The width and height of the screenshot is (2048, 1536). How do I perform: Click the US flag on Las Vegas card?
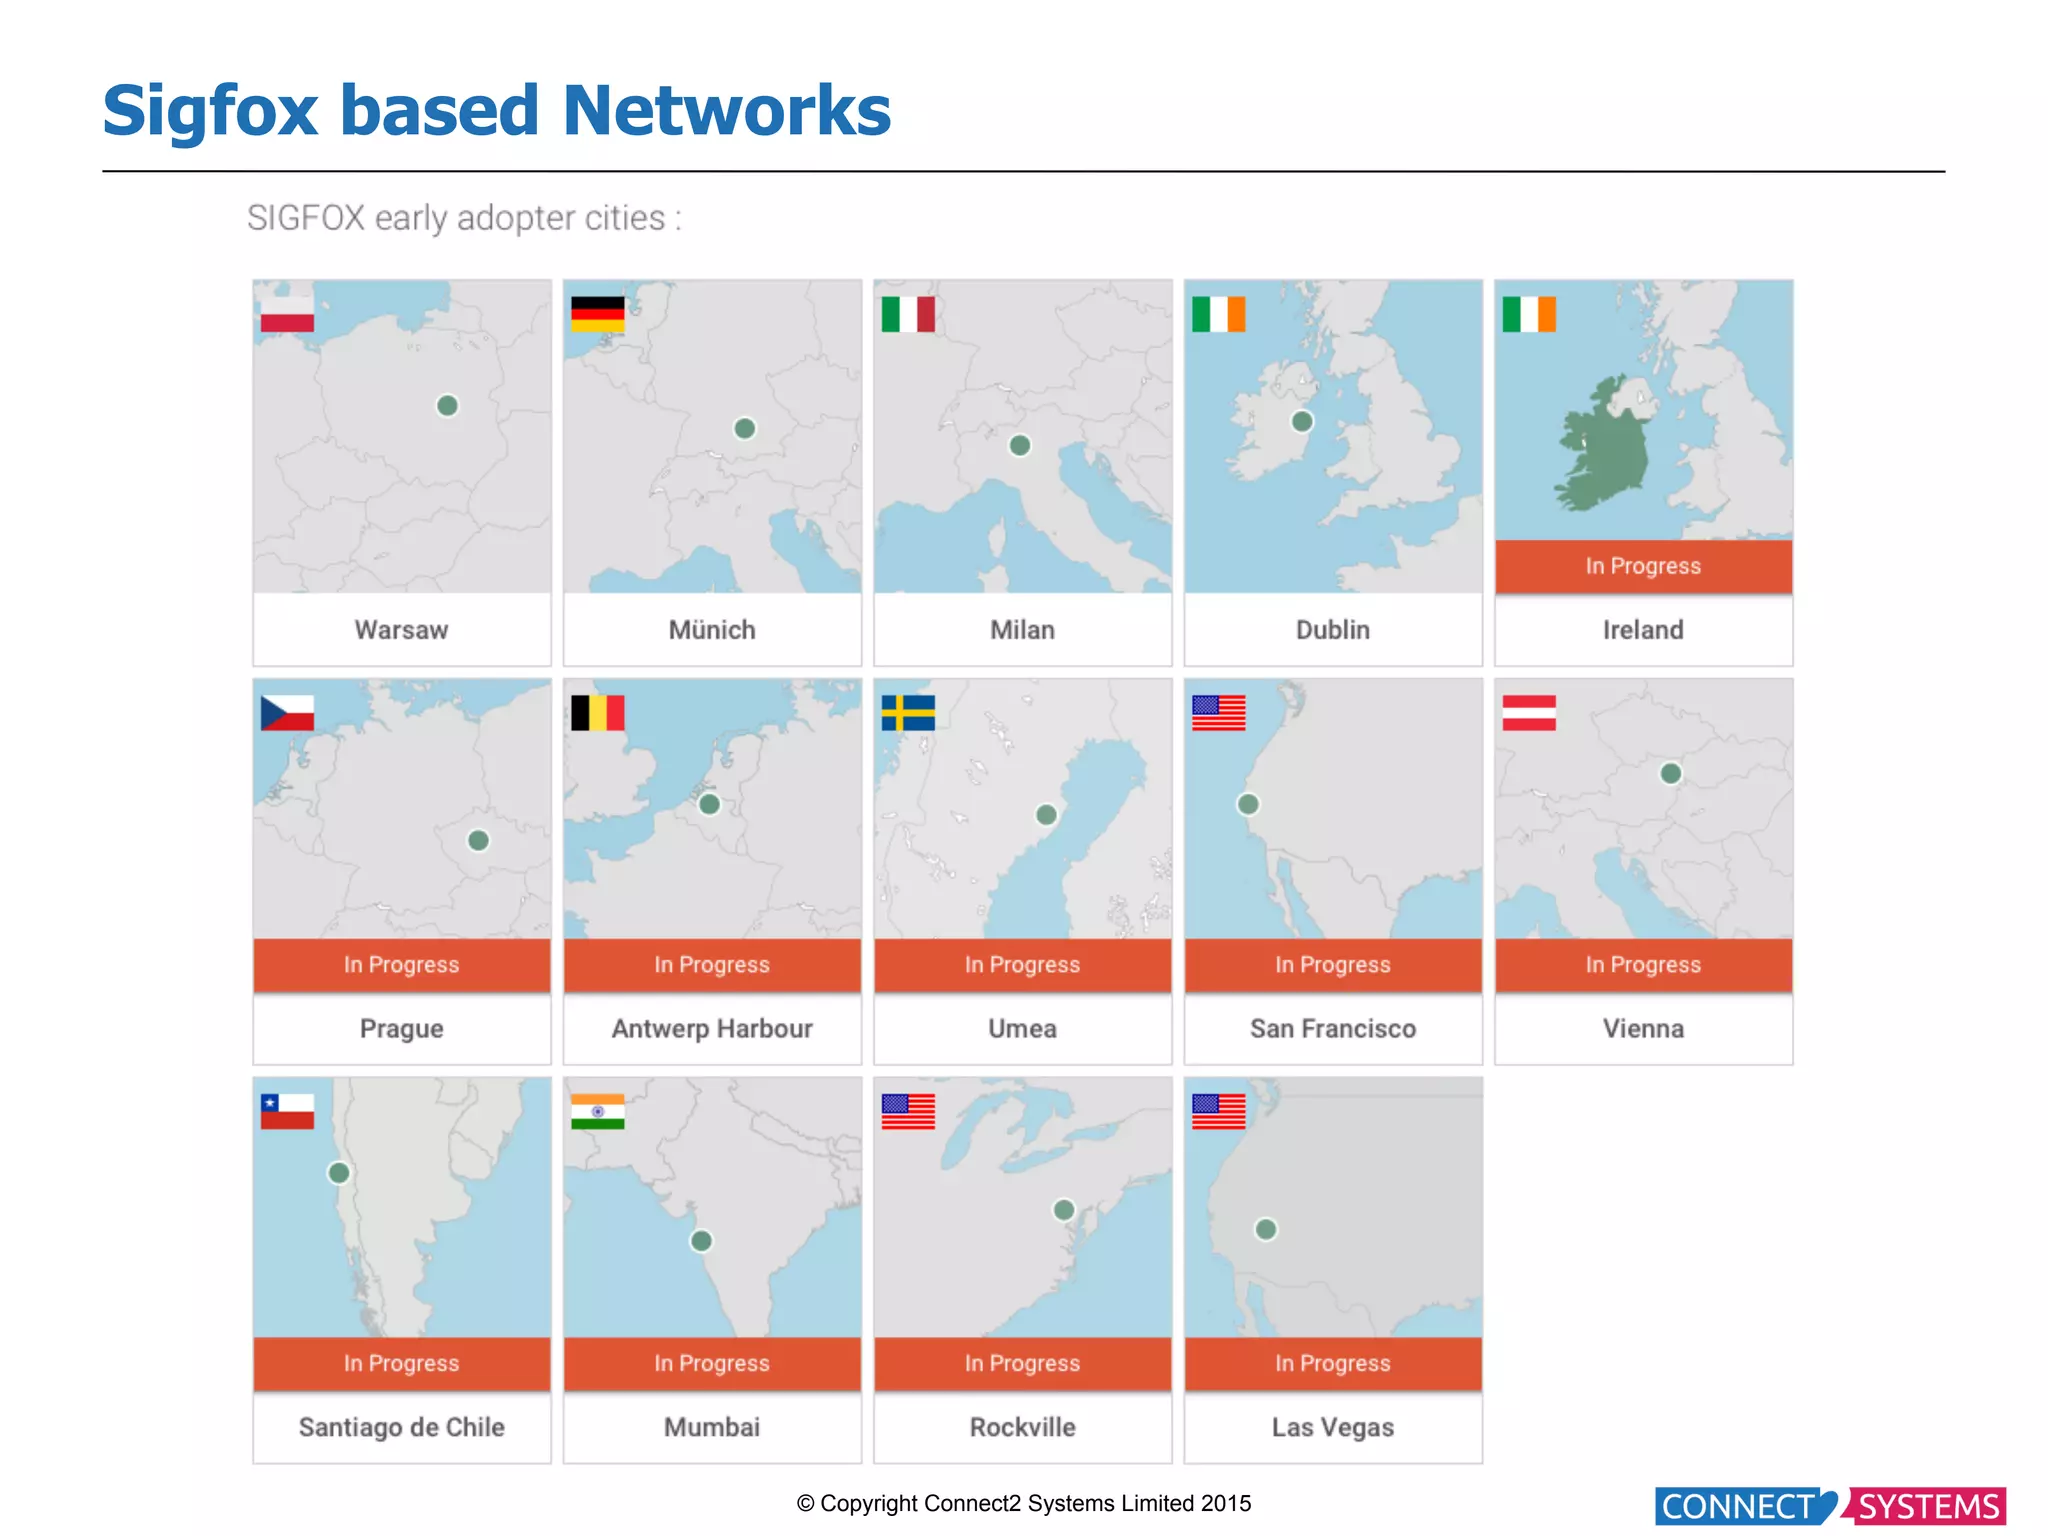pos(1219,1111)
